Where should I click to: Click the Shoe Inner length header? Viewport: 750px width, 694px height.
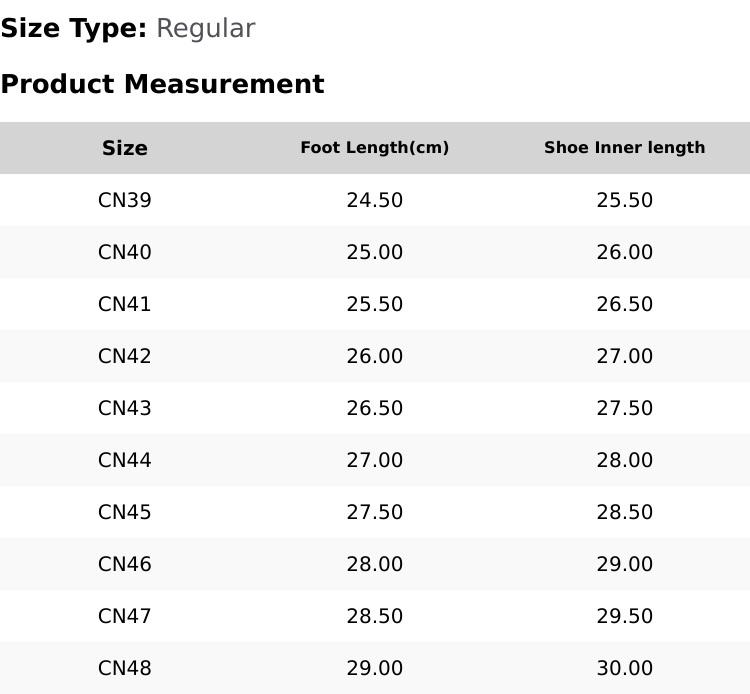tap(624, 148)
